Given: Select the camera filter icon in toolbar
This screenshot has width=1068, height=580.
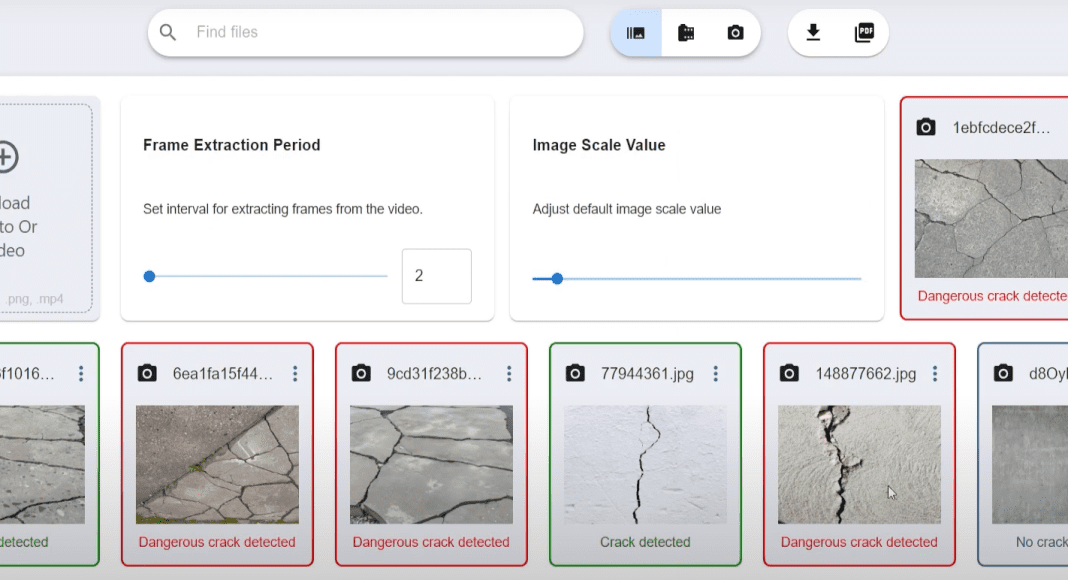Looking at the screenshot, I should pyautogui.click(x=735, y=33).
